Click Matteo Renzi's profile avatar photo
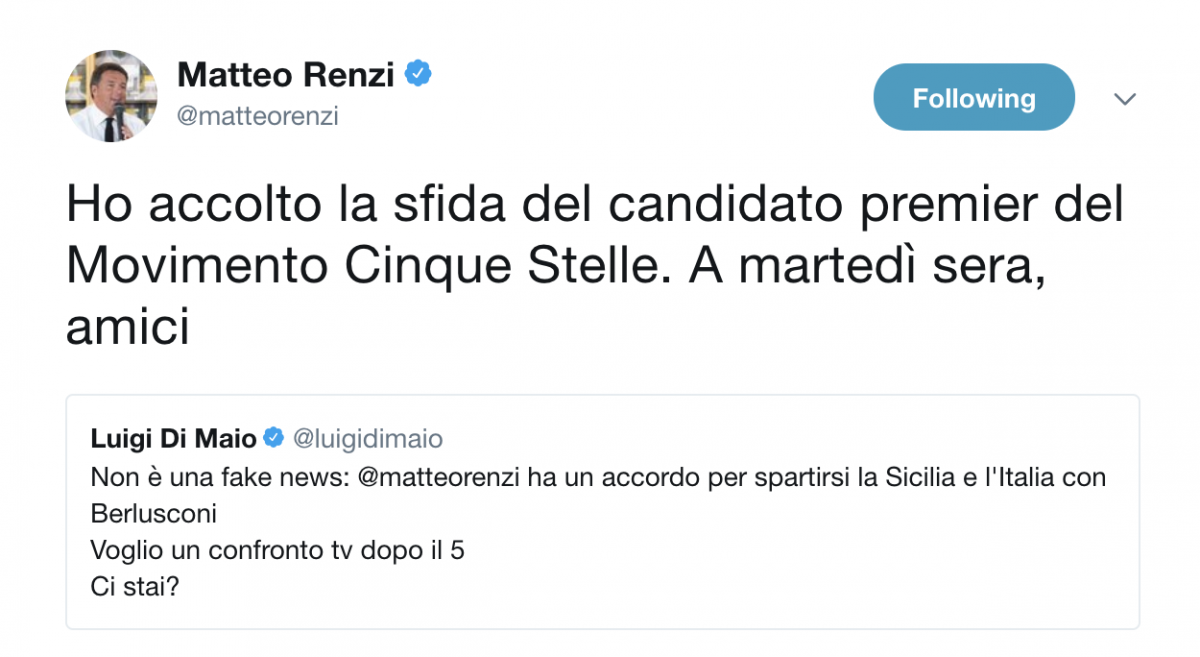The image size is (1200, 657). pos(111,95)
